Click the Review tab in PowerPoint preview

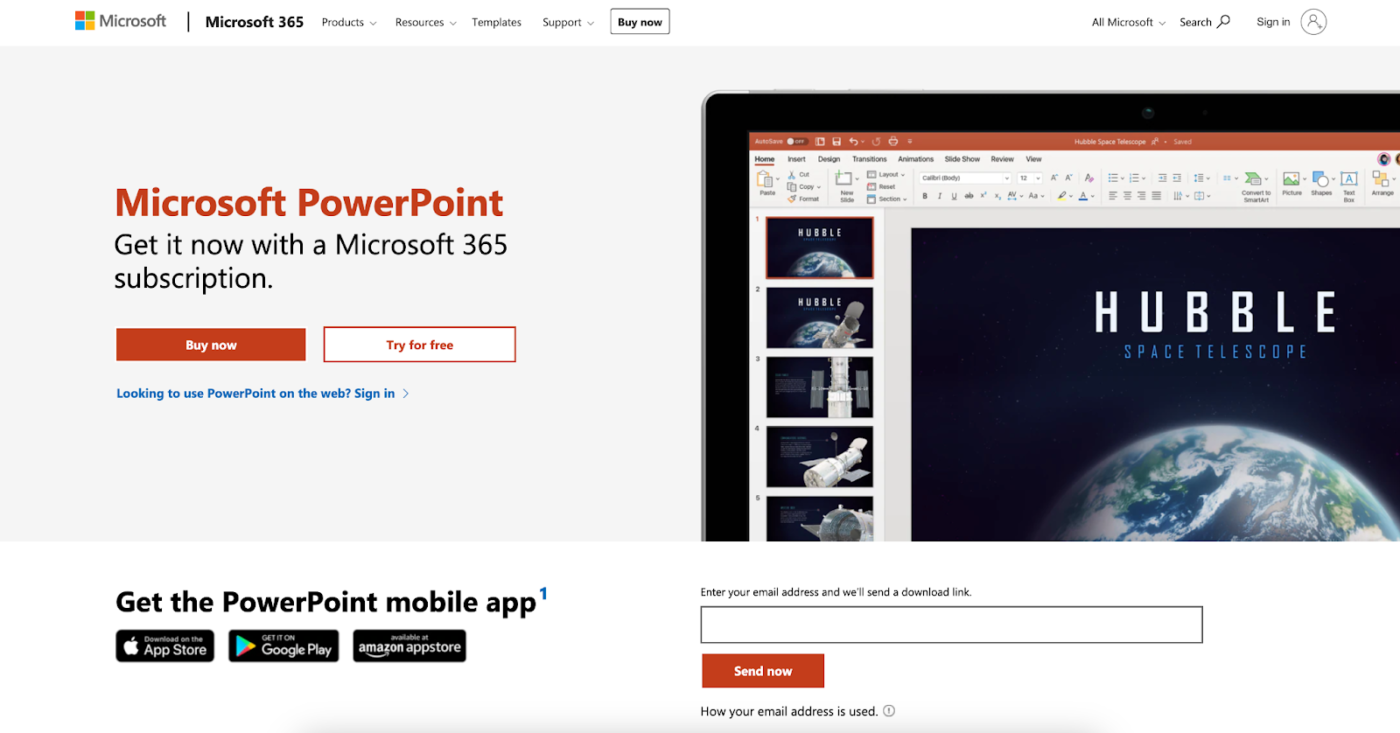click(x=1002, y=159)
